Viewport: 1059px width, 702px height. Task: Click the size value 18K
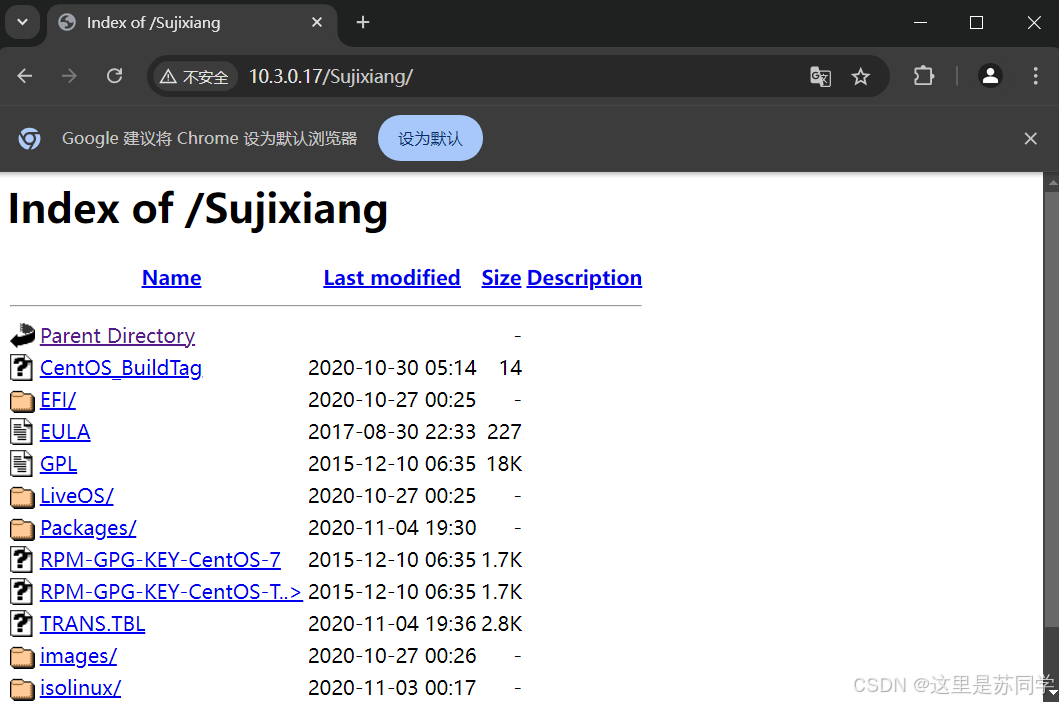(505, 463)
